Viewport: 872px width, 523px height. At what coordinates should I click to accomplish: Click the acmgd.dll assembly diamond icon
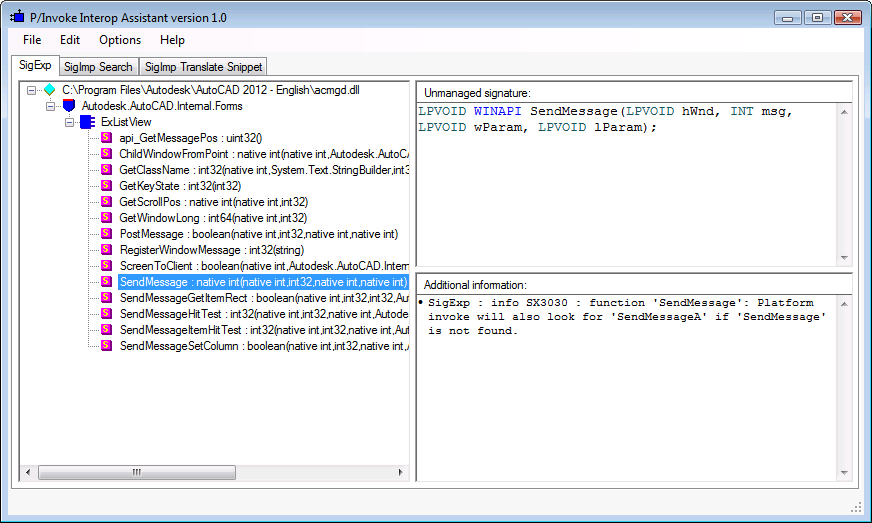50,90
